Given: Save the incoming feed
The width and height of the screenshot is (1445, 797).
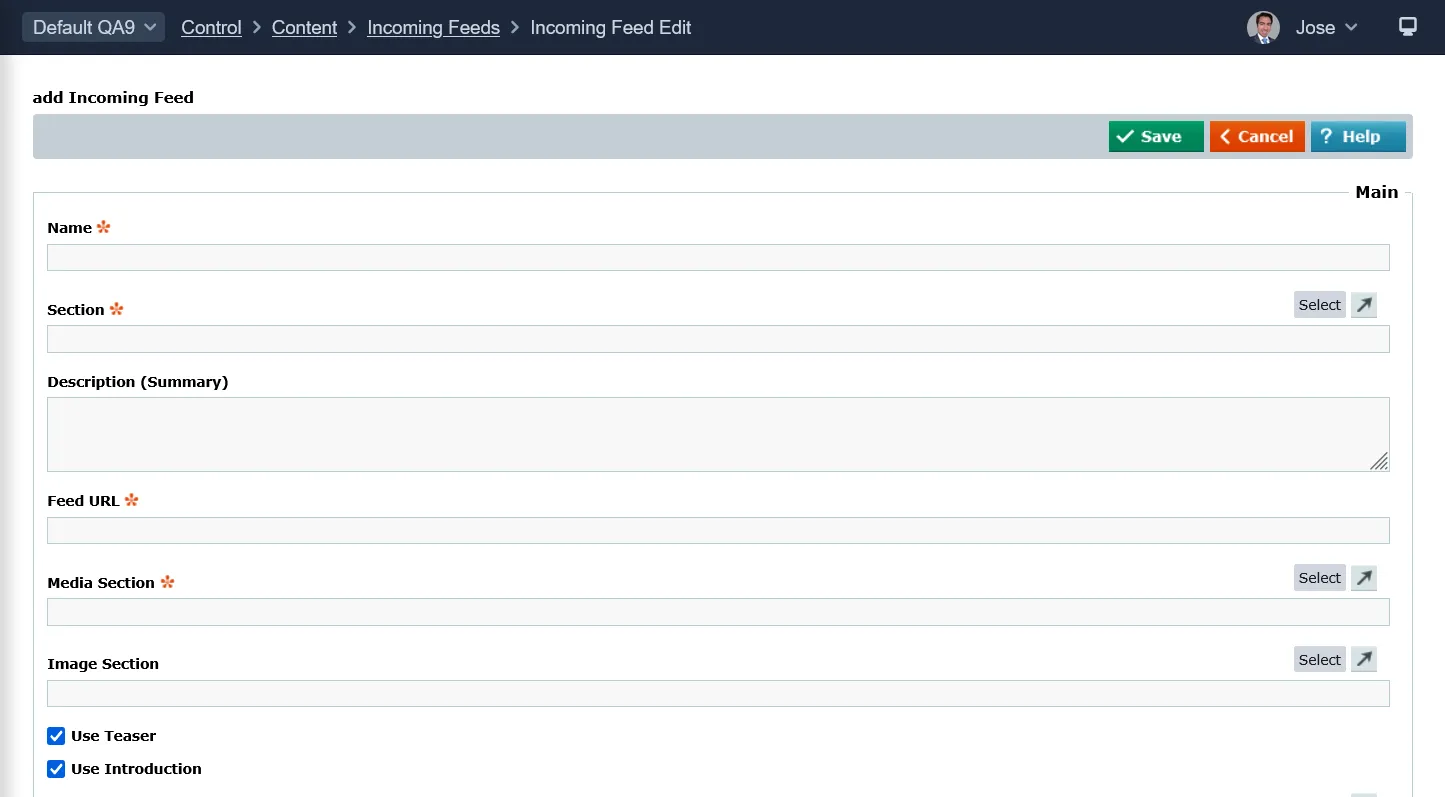Looking at the screenshot, I should tap(1155, 137).
